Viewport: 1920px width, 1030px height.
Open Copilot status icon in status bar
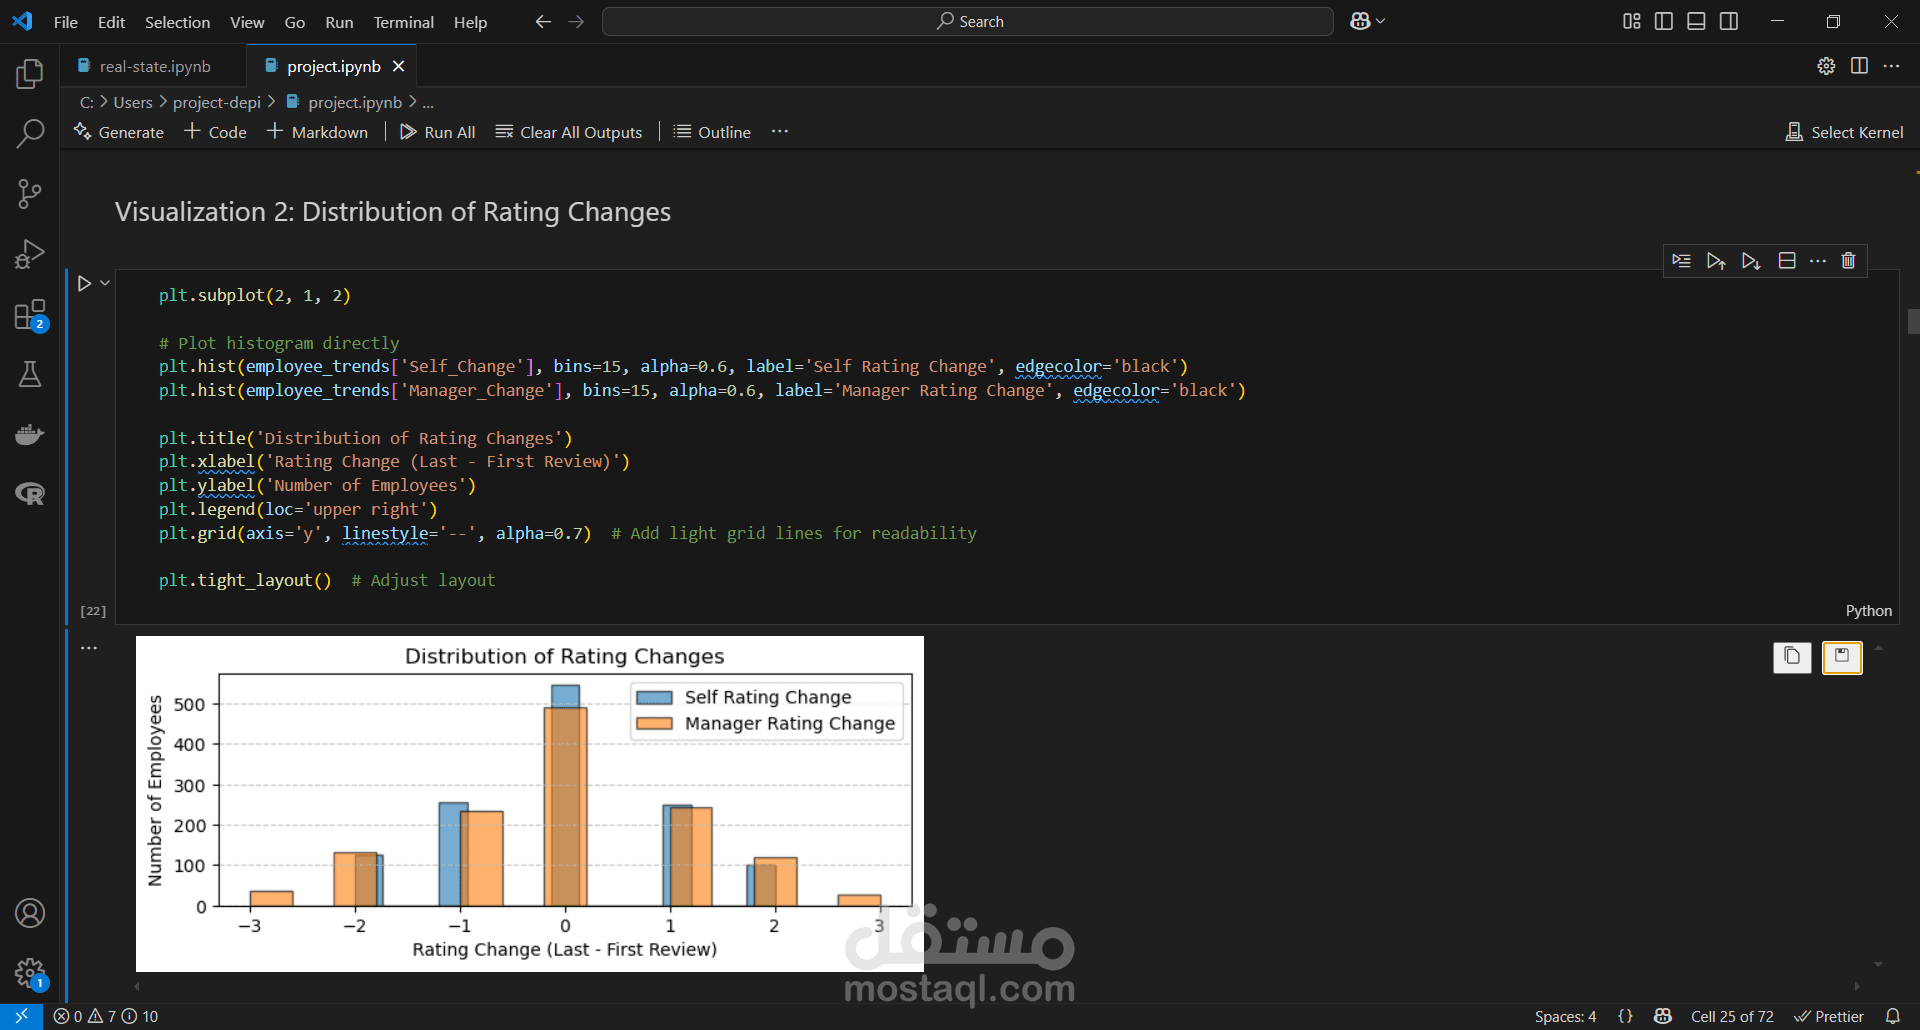[1663, 1016]
